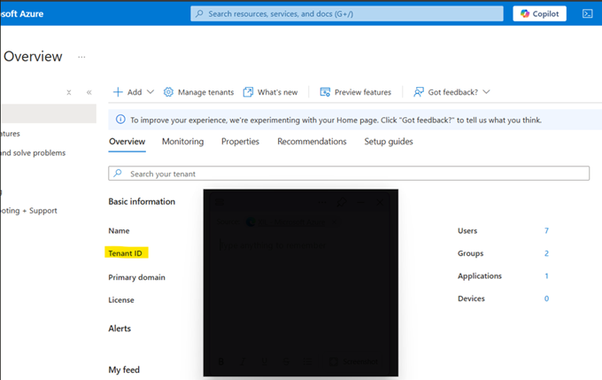Click the Alerts heading
Viewport: 602px width, 380px height.
pyautogui.click(x=119, y=329)
